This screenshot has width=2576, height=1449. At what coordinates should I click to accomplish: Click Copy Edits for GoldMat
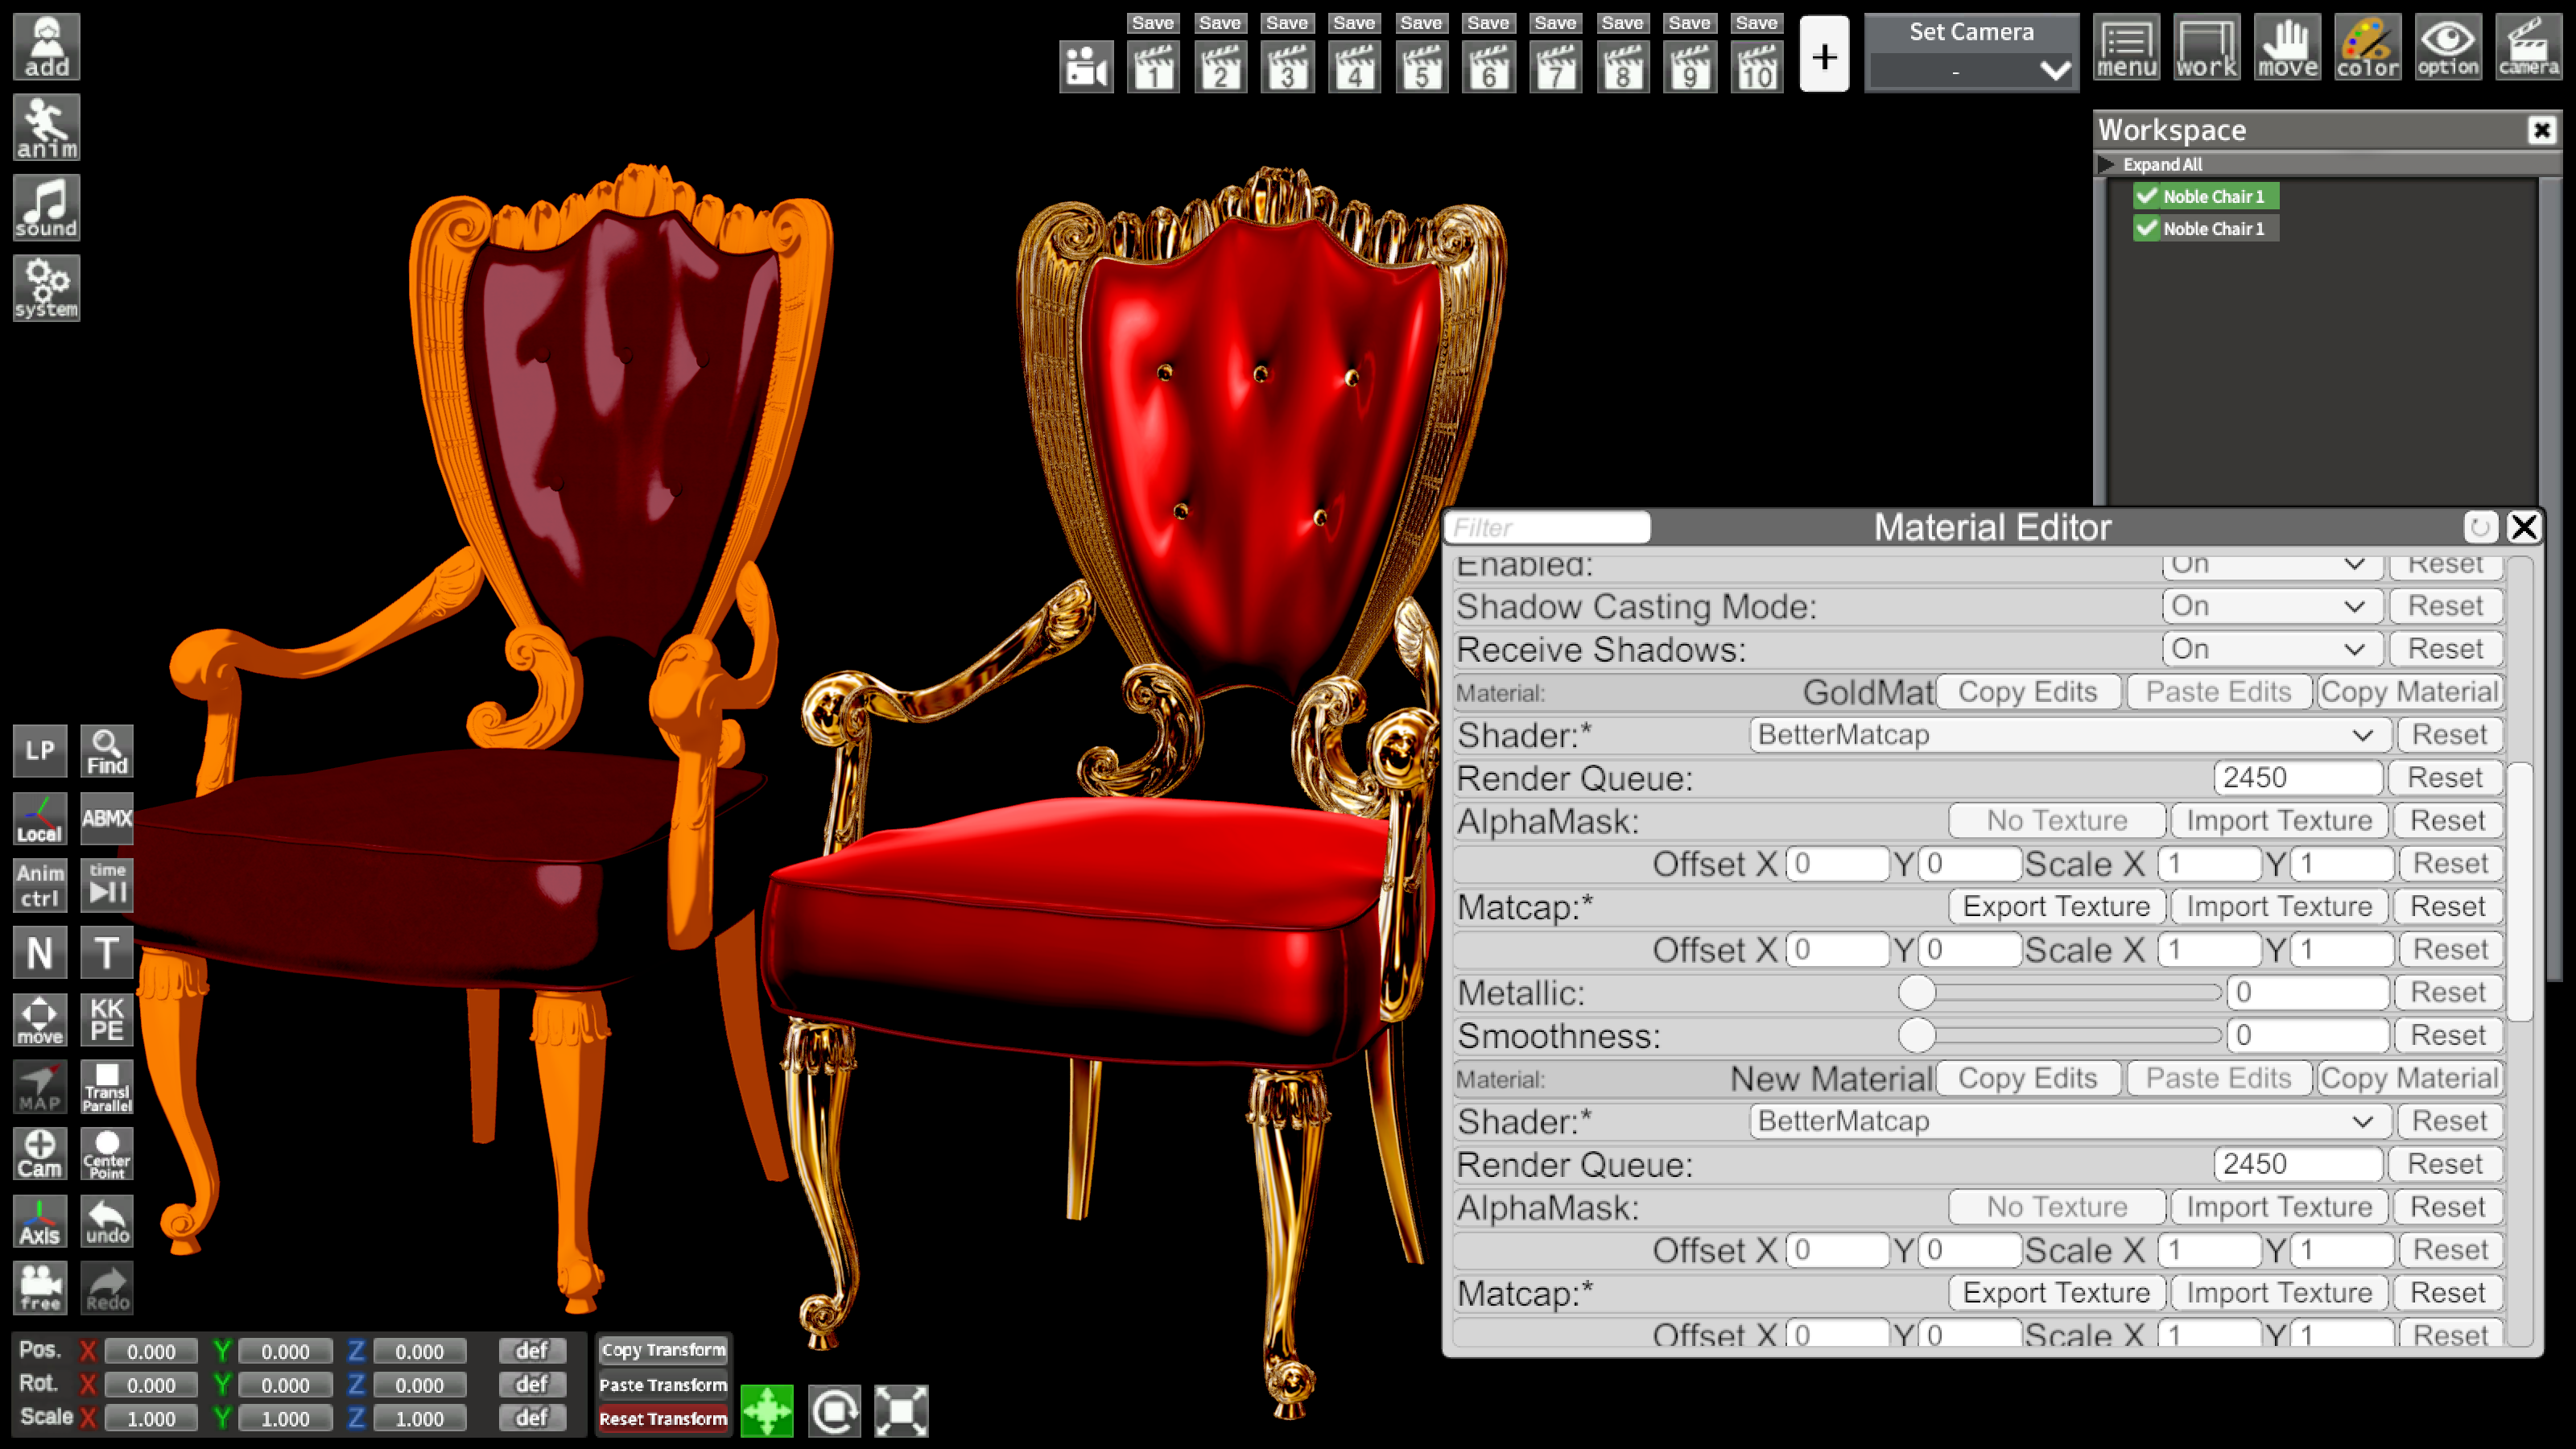tap(2027, 692)
